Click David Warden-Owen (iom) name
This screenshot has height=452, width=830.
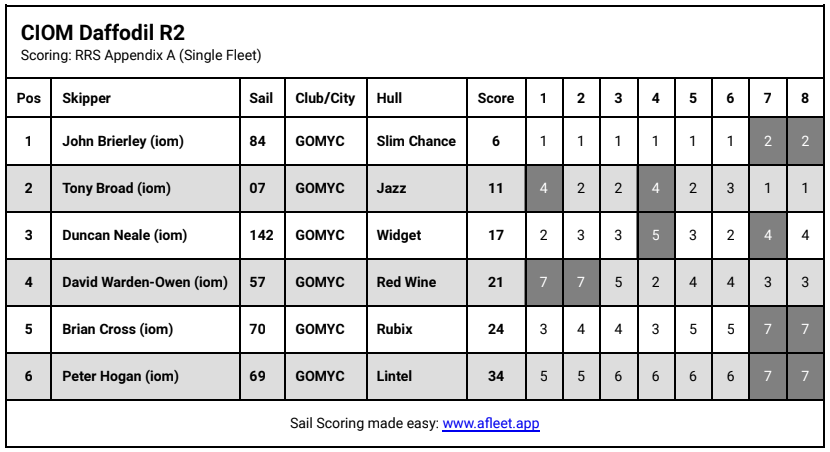click(x=145, y=282)
